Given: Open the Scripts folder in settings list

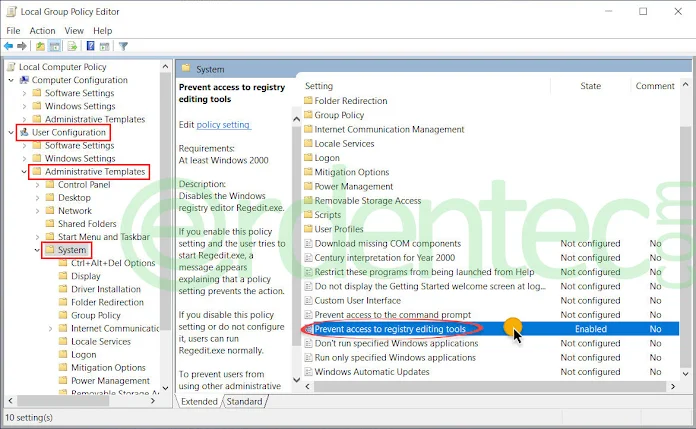Looking at the screenshot, I should pyautogui.click(x=328, y=215).
